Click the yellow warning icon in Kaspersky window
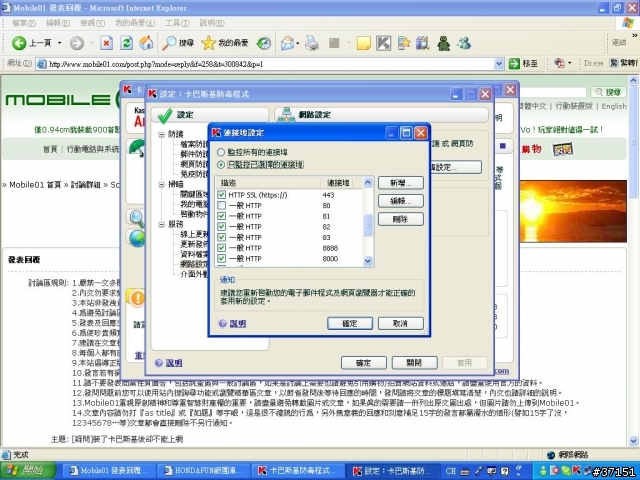 [137, 298]
